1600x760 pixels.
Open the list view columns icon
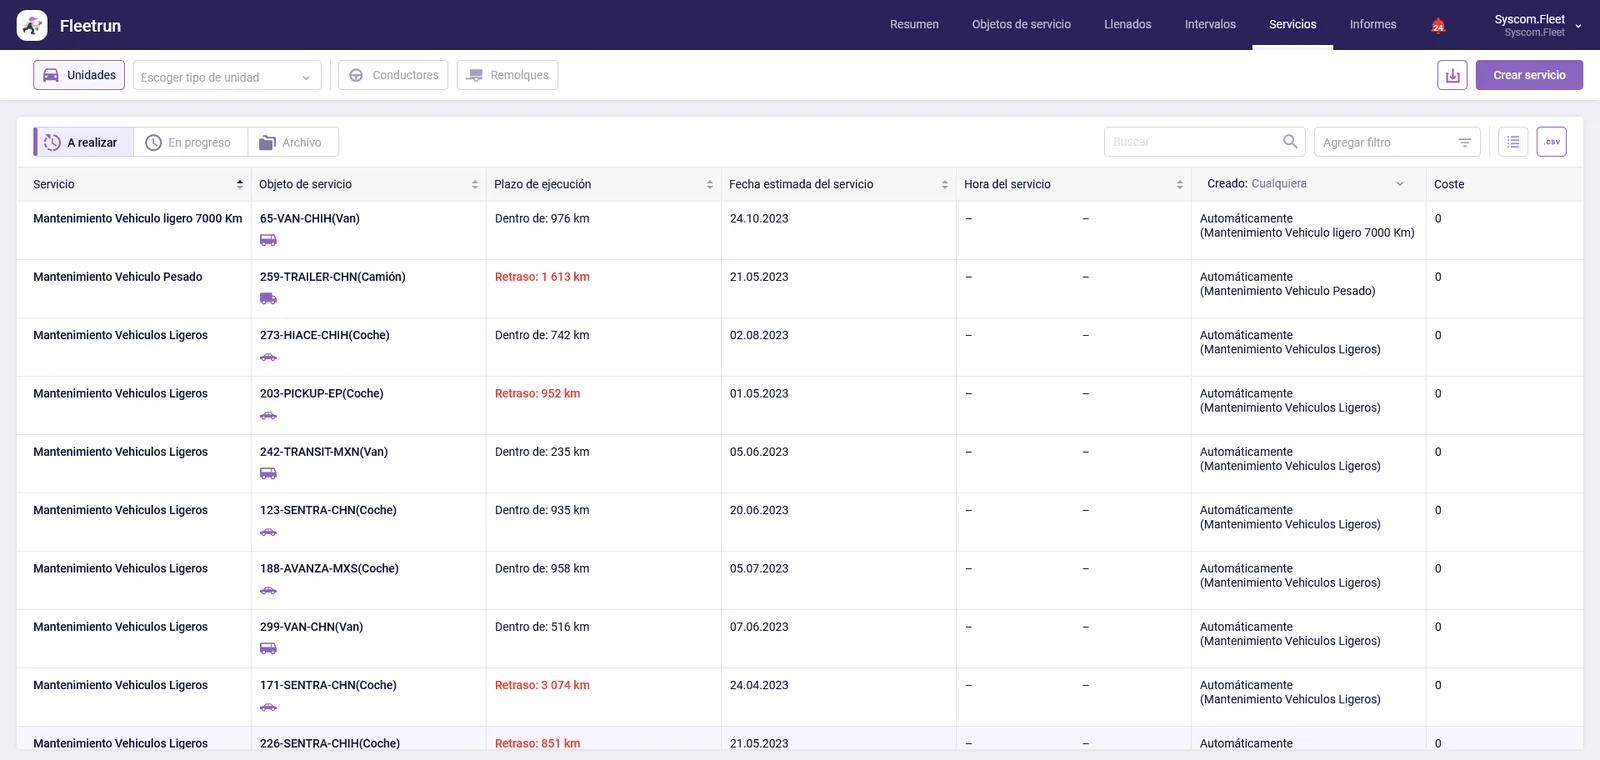(x=1513, y=142)
